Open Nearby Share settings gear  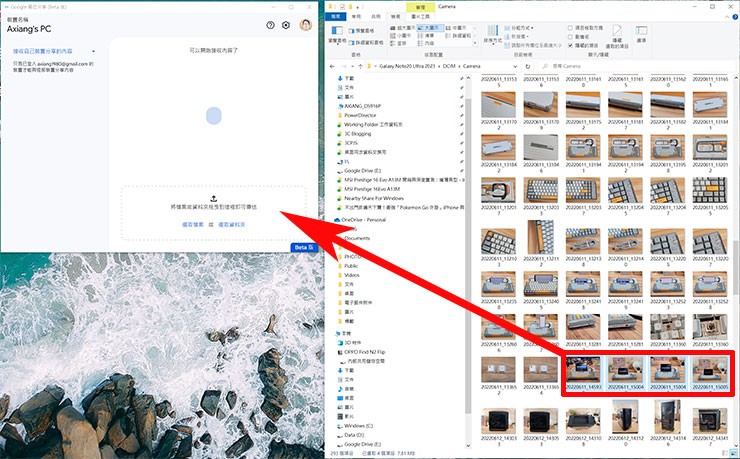point(286,25)
